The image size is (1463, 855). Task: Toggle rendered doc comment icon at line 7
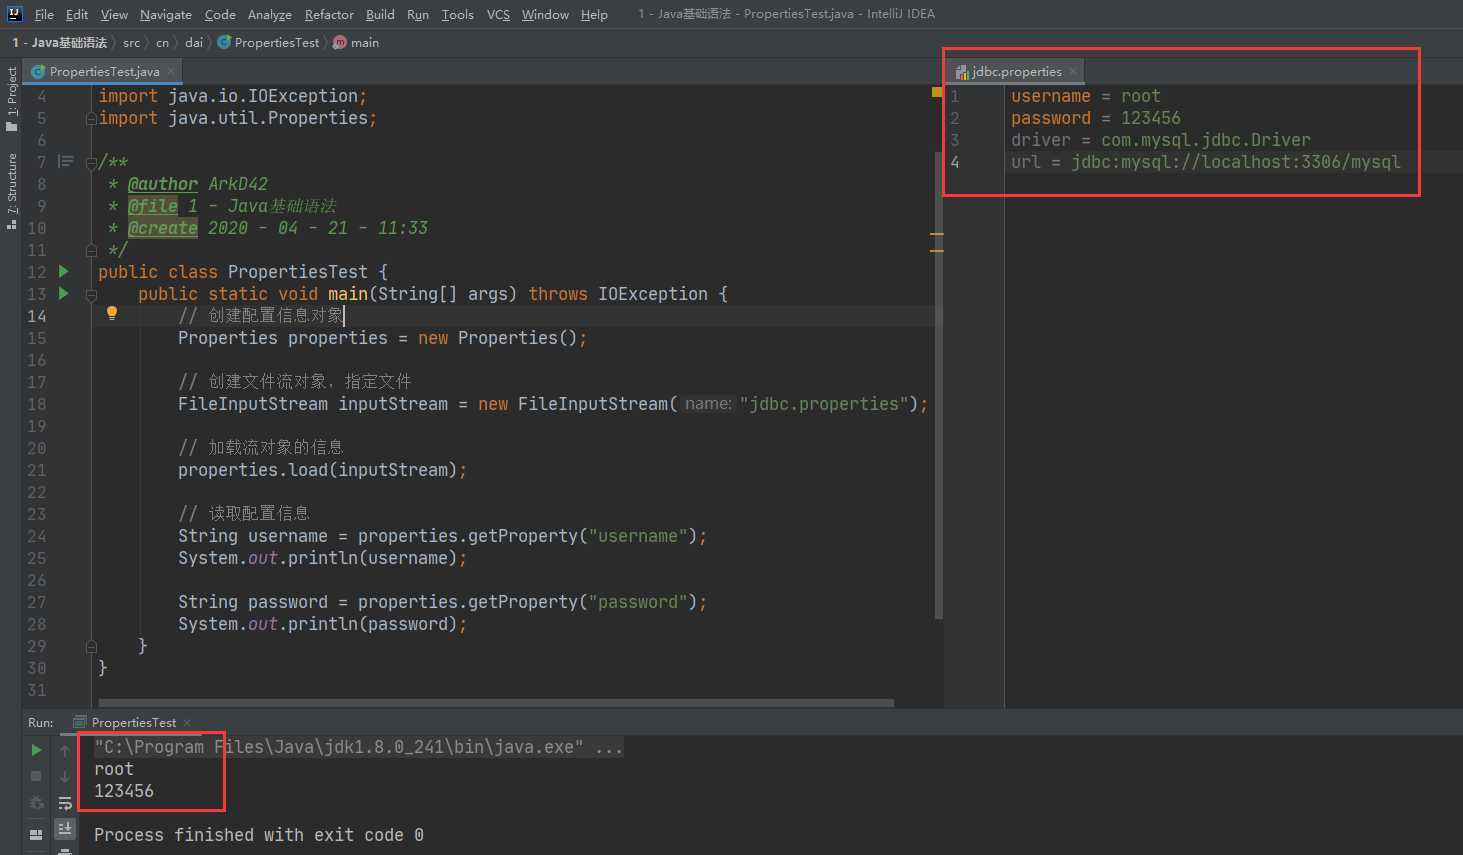[66, 161]
